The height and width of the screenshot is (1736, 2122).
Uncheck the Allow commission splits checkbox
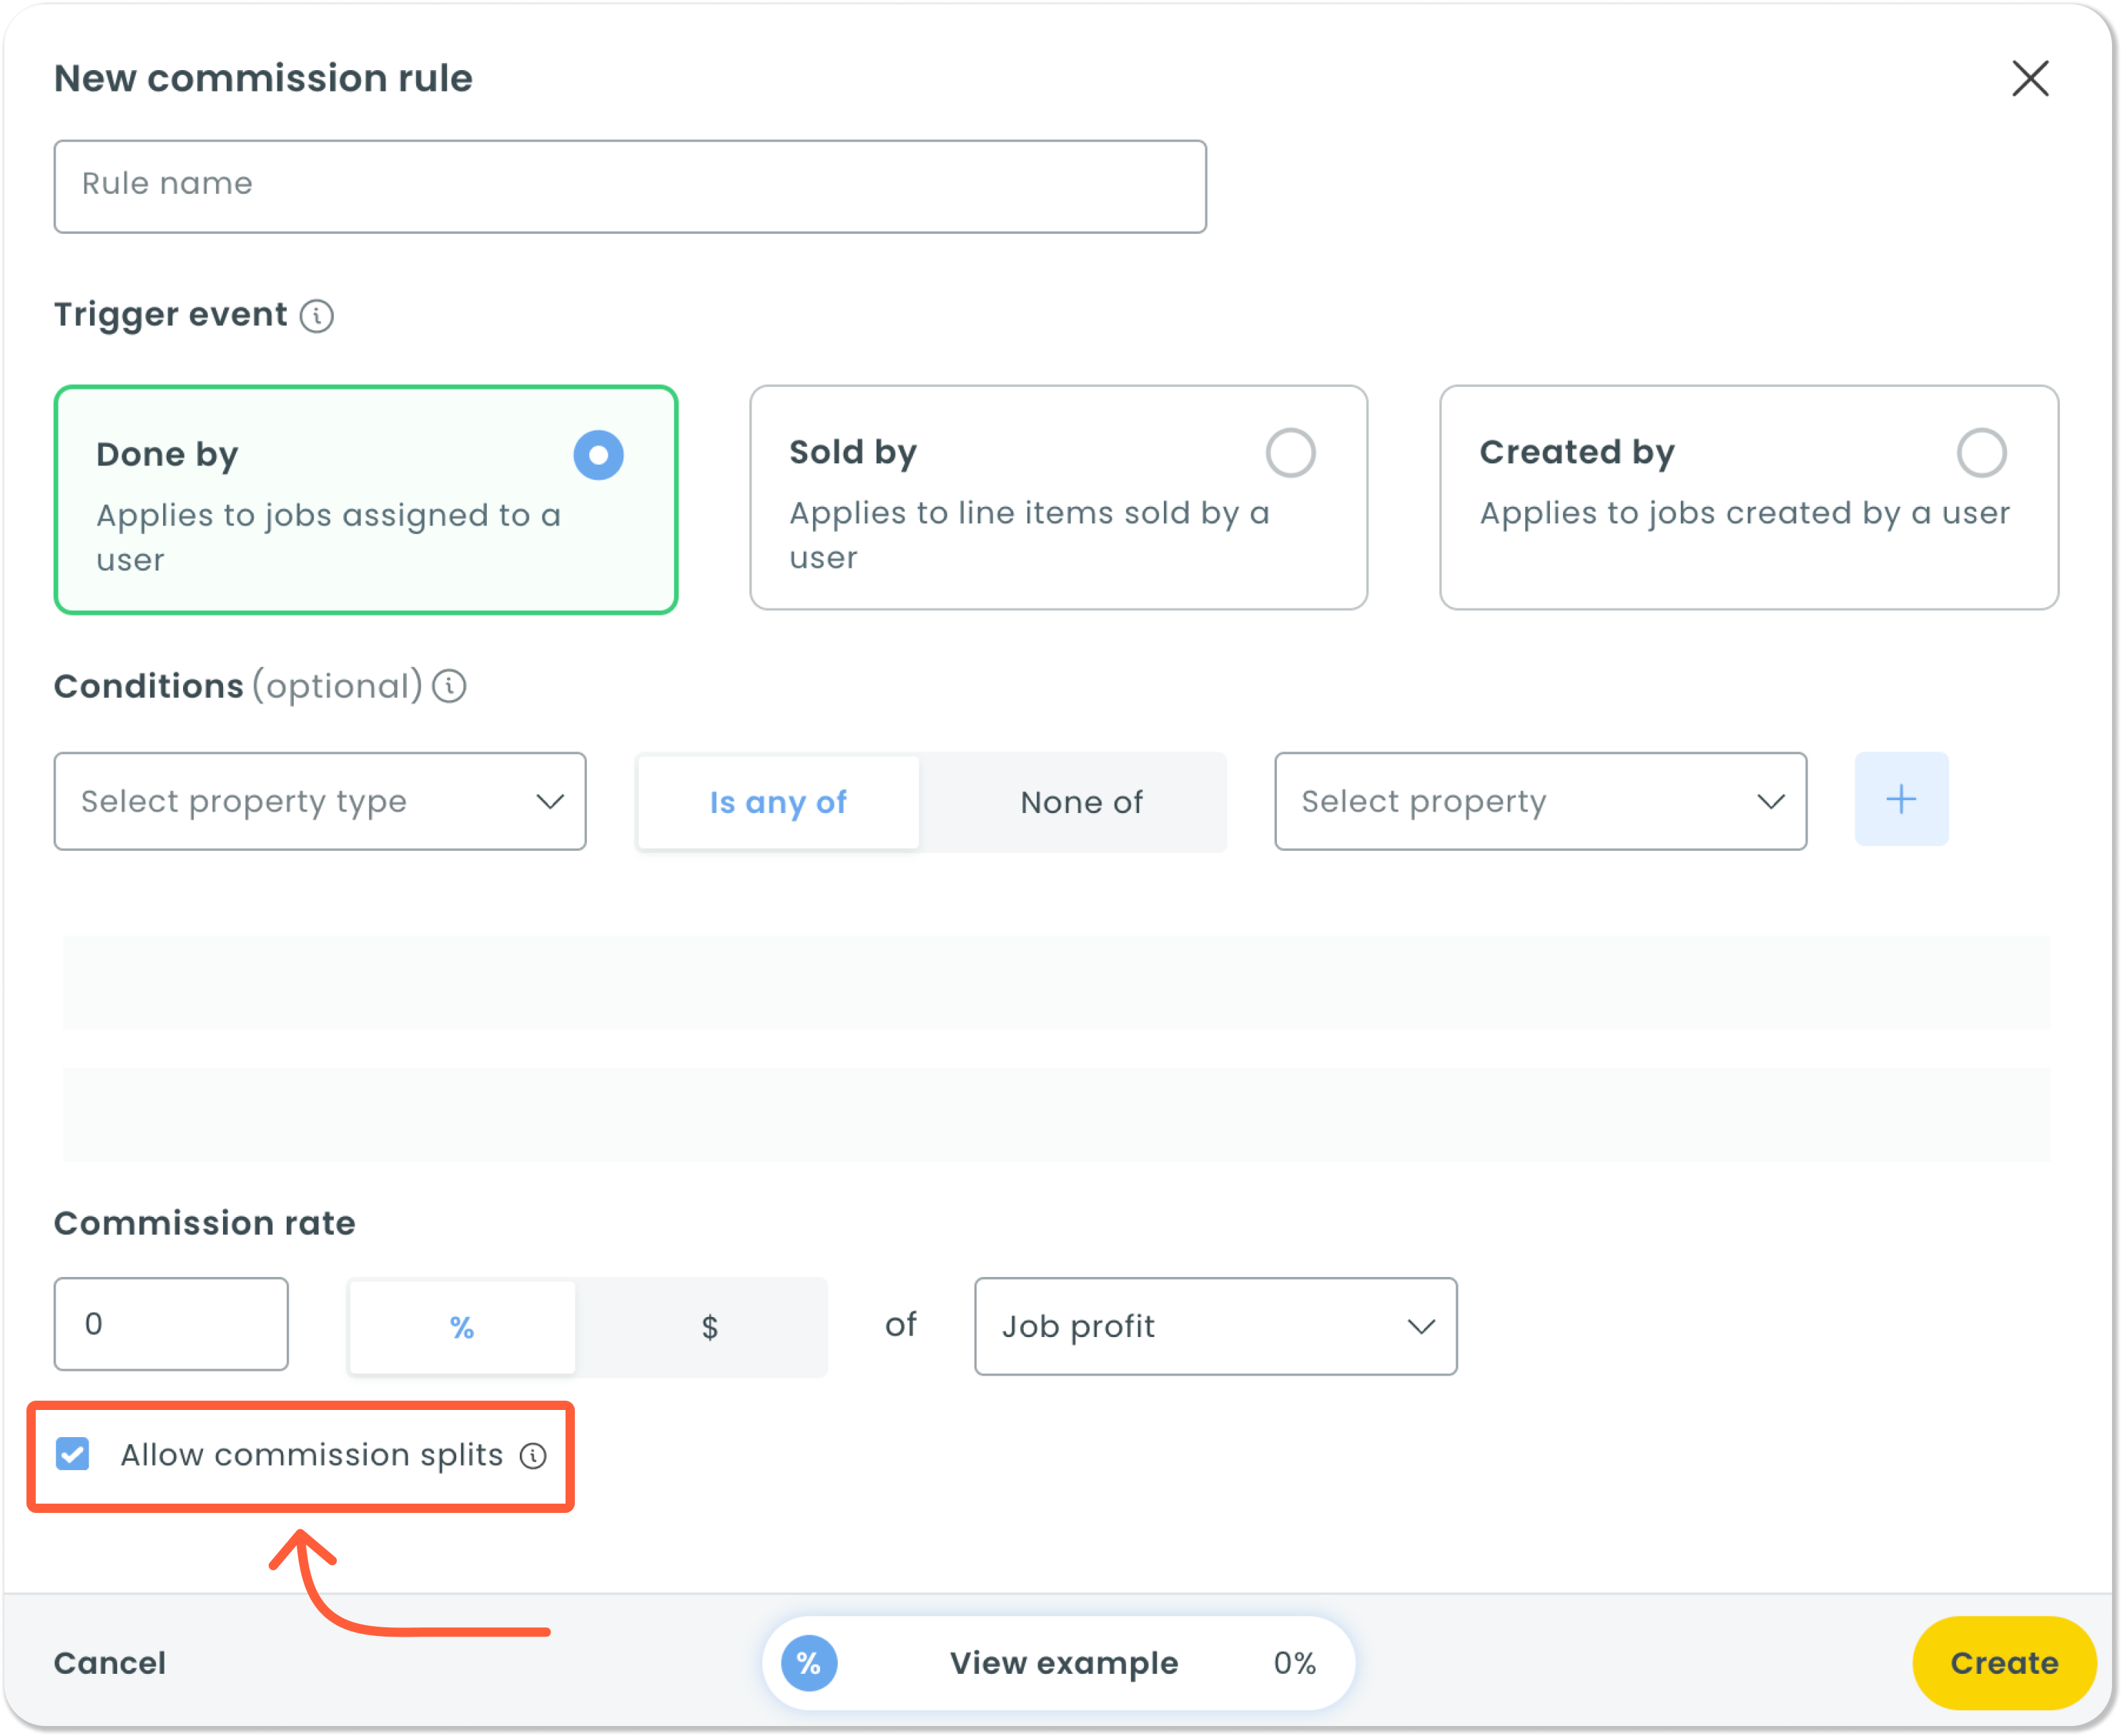click(x=73, y=1454)
